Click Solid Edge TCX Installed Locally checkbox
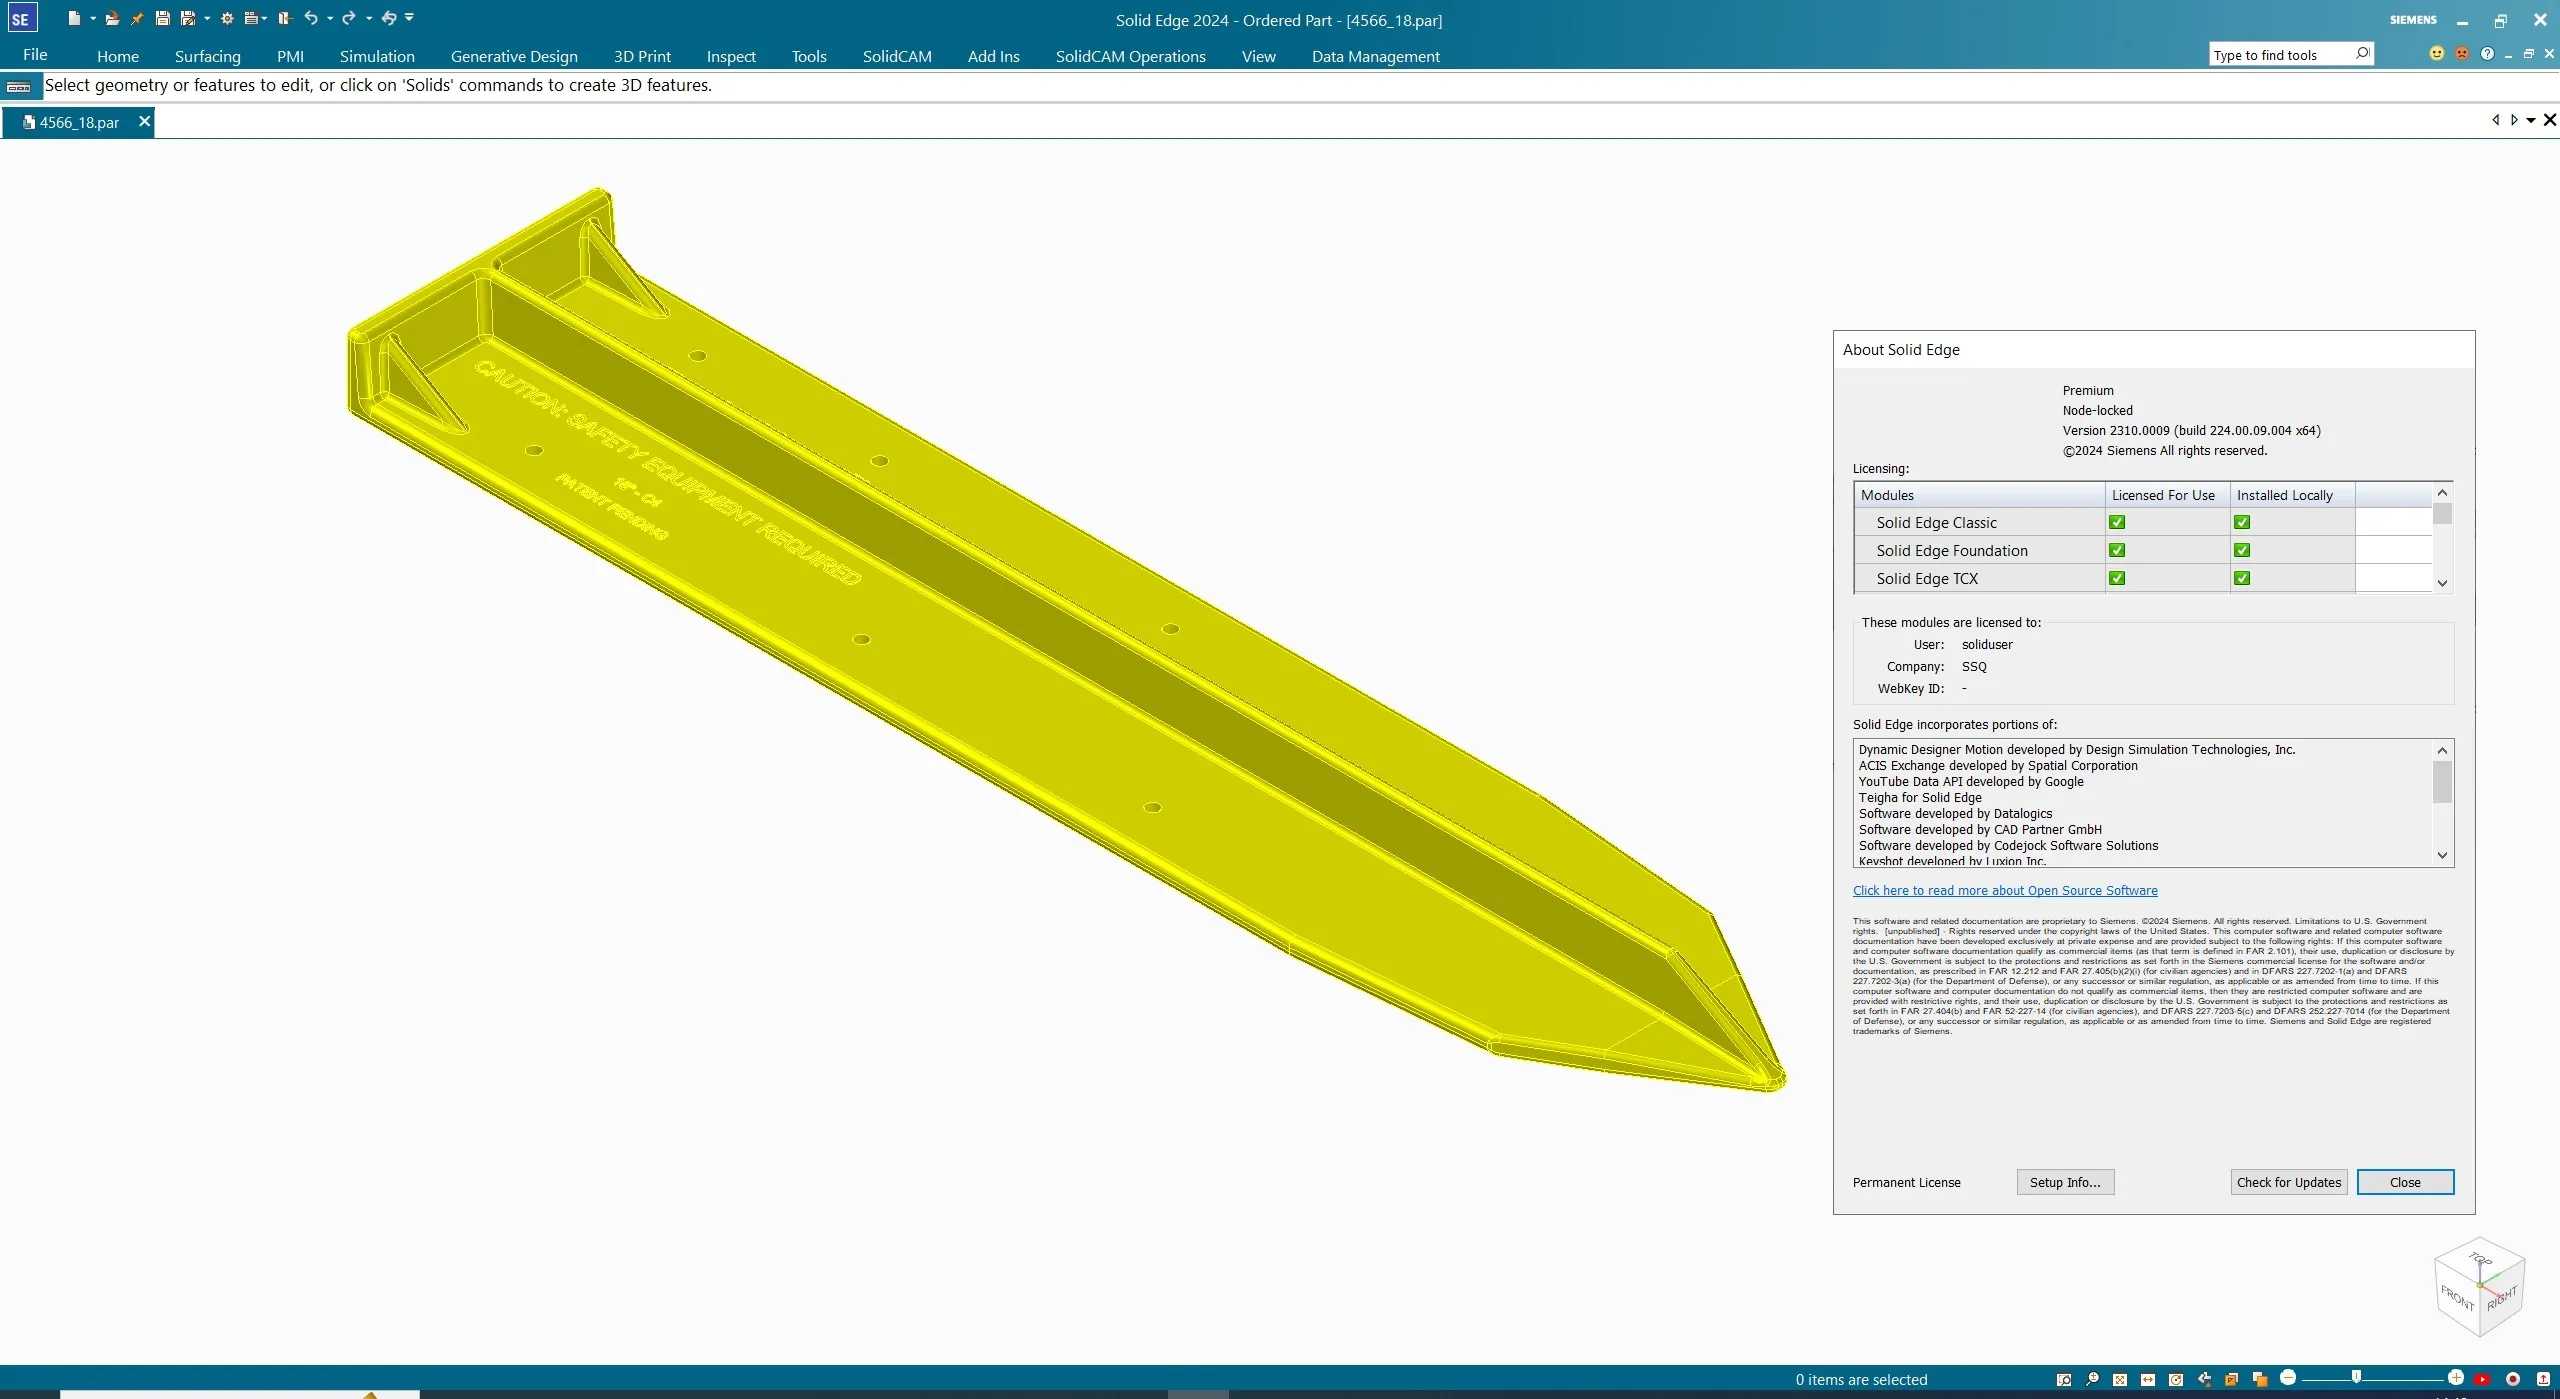Image resolution: width=2560 pixels, height=1399 pixels. click(x=2242, y=579)
